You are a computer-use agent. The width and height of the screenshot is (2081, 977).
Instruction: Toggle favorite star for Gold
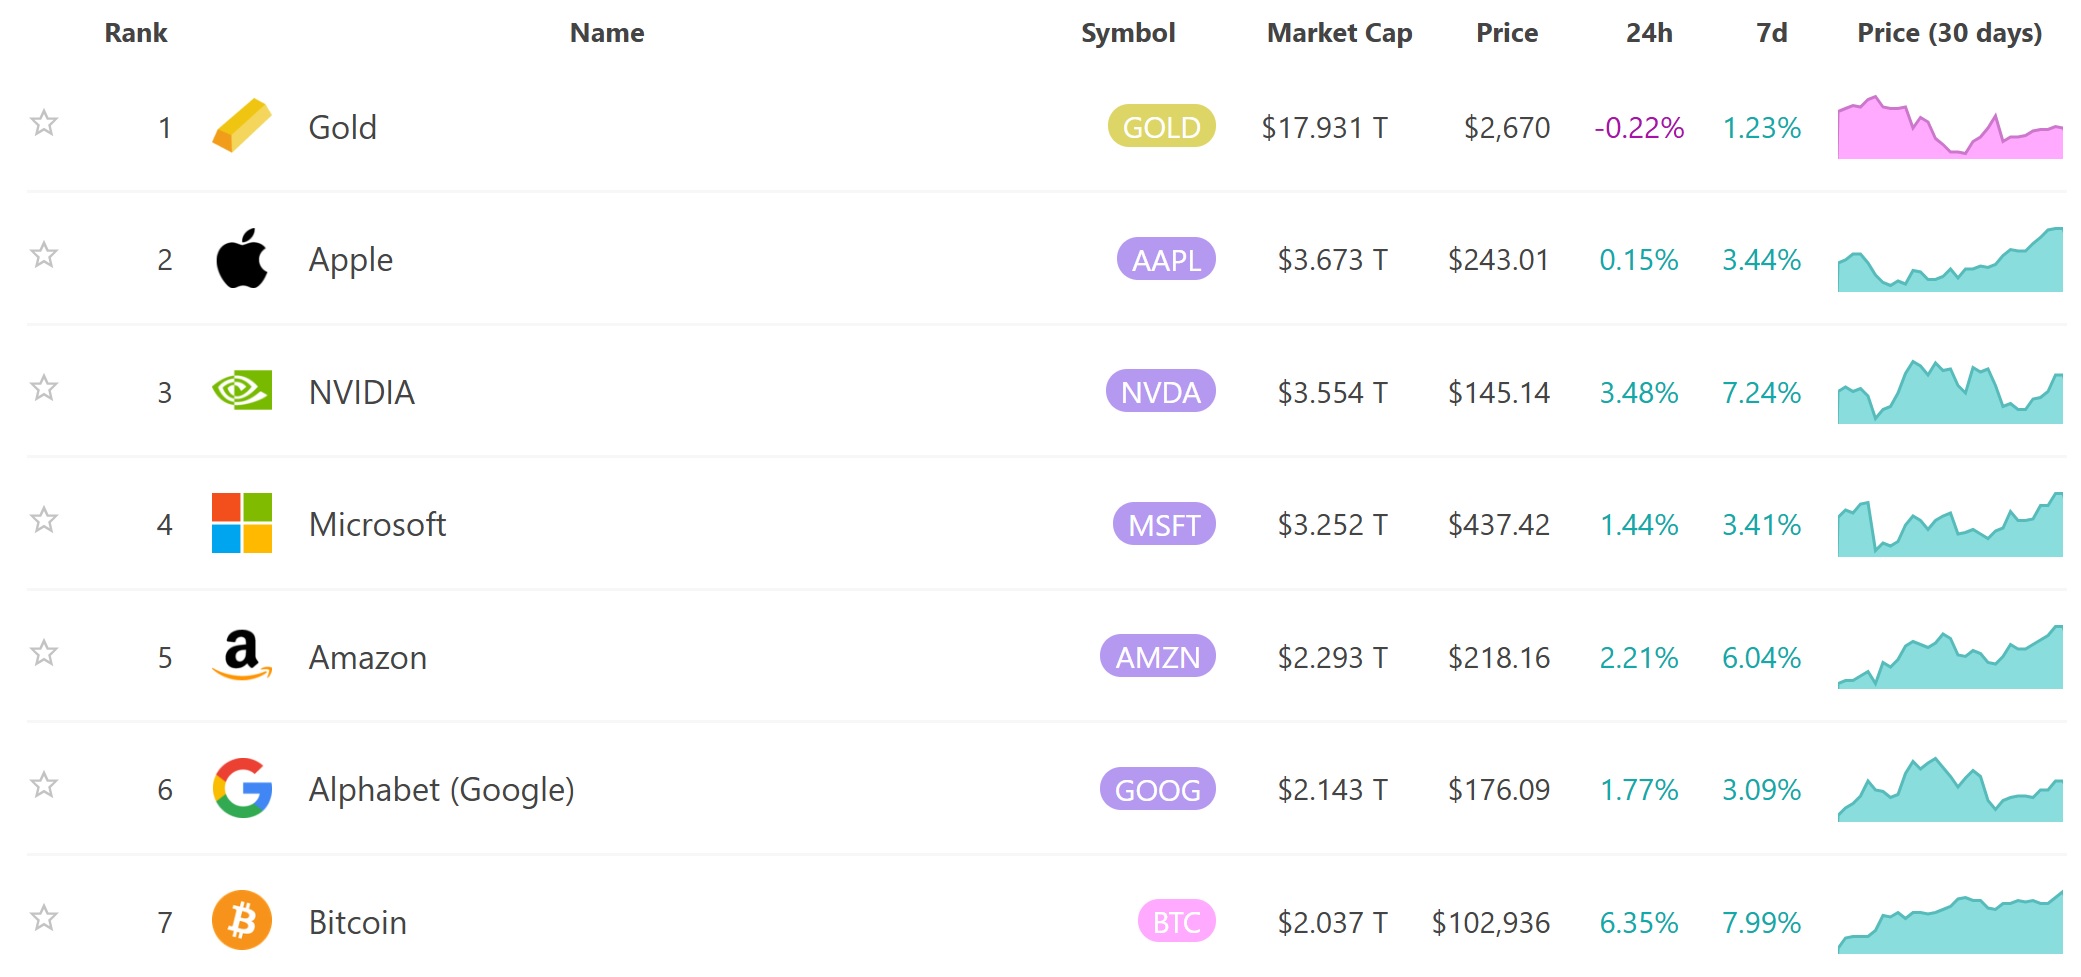point(44,123)
